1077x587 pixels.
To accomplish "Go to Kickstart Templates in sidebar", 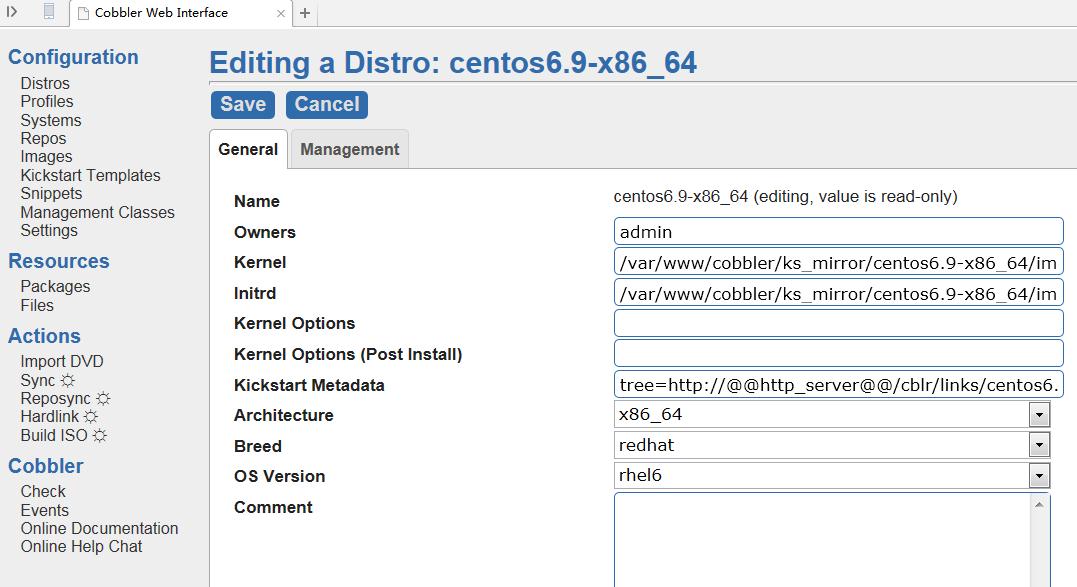I will click(90, 176).
